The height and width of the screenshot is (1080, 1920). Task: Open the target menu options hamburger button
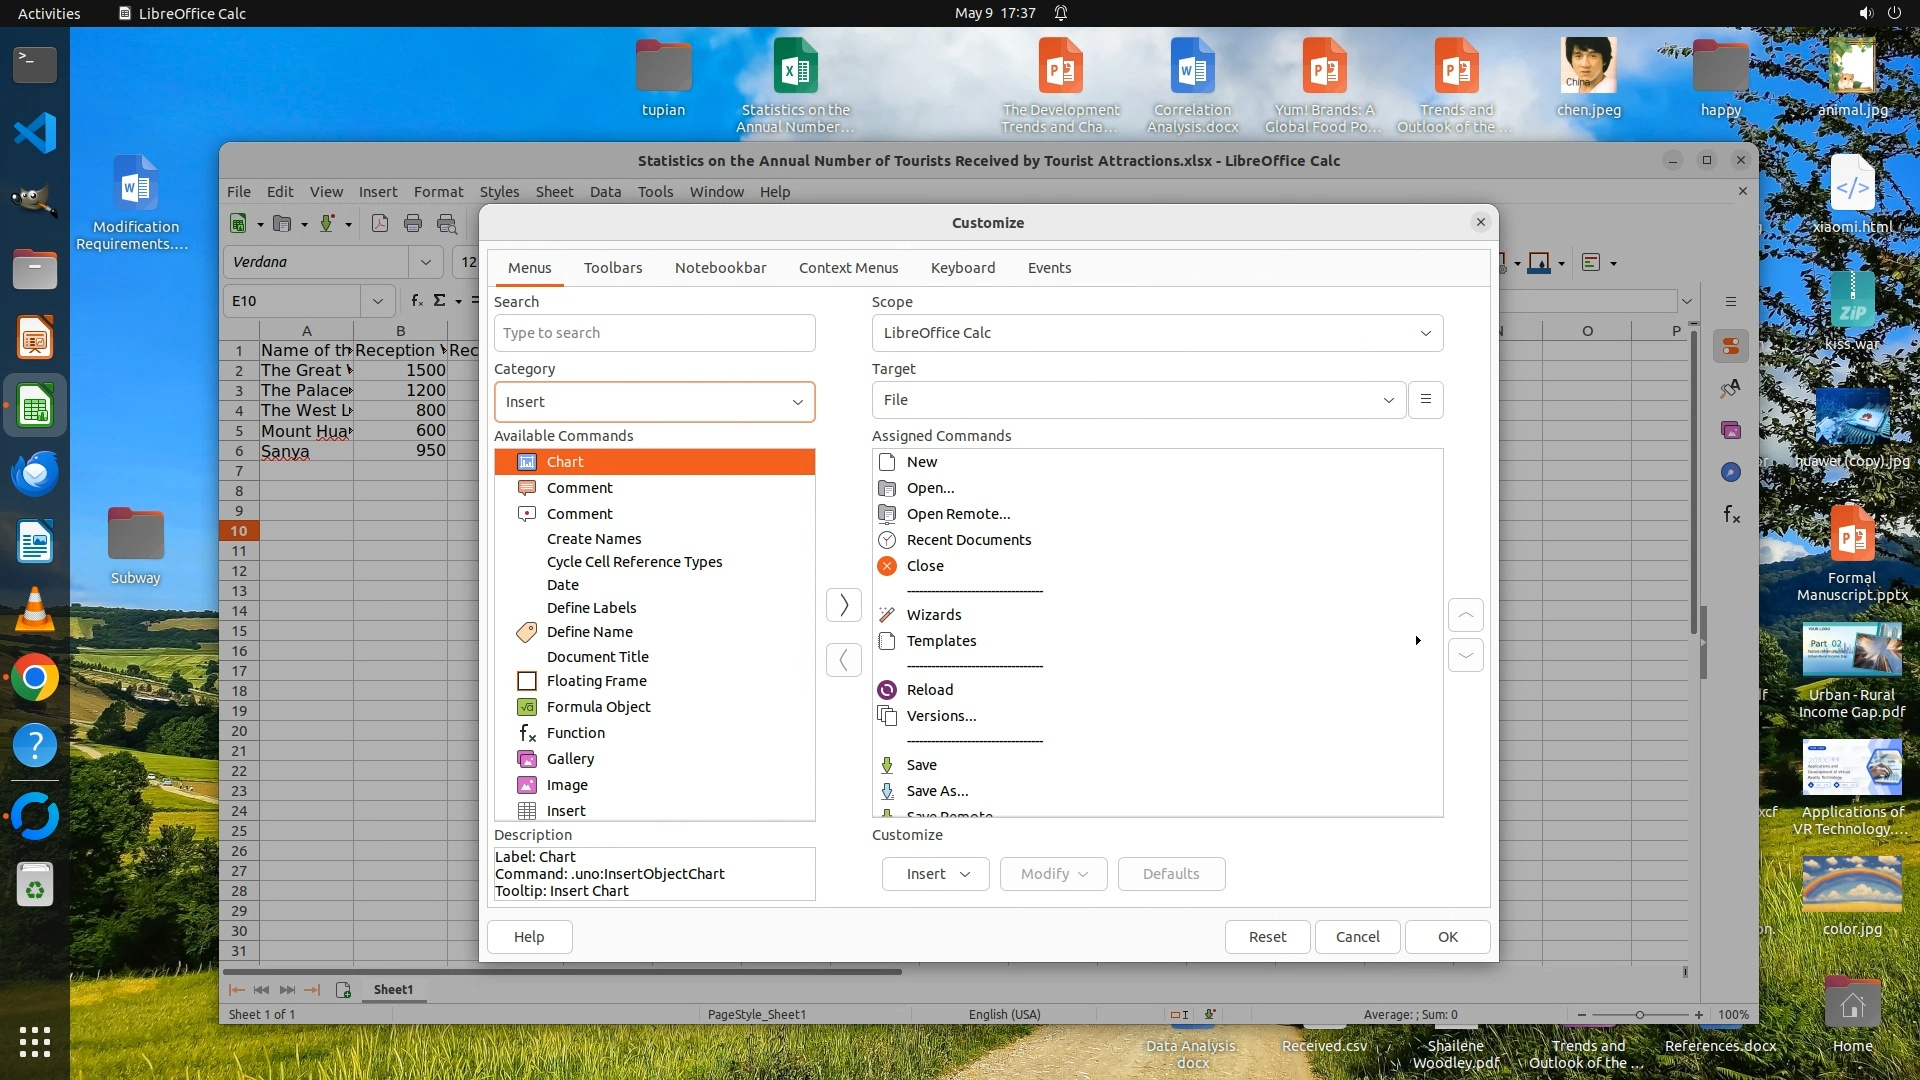[1425, 400]
